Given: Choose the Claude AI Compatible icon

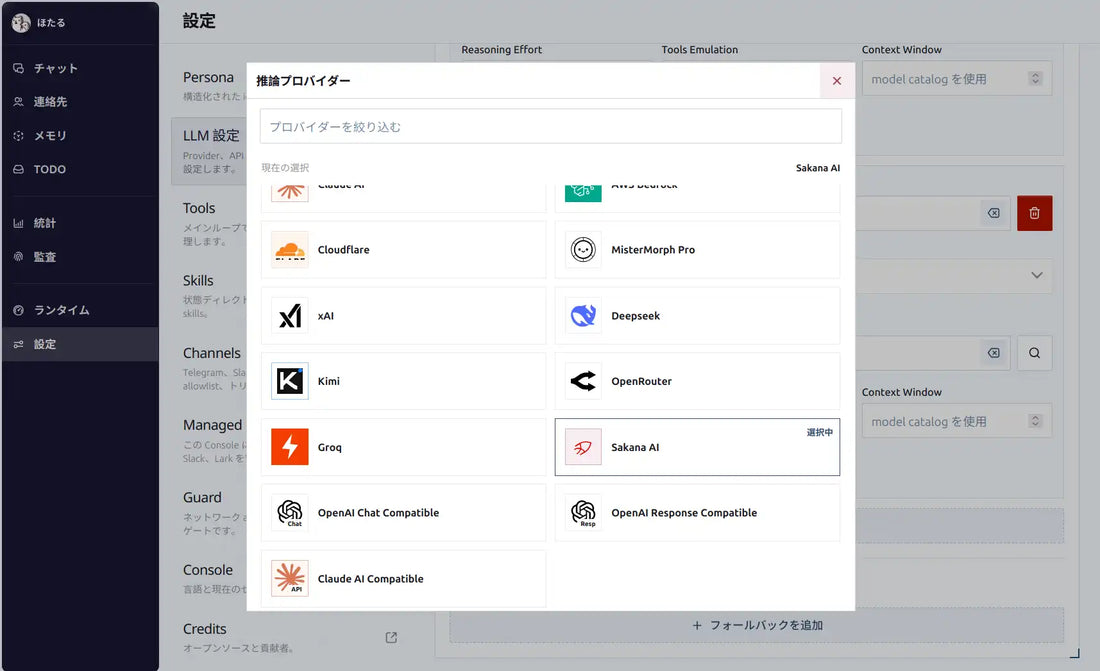Looking at the screenshot, I should (x=290, y=578).
